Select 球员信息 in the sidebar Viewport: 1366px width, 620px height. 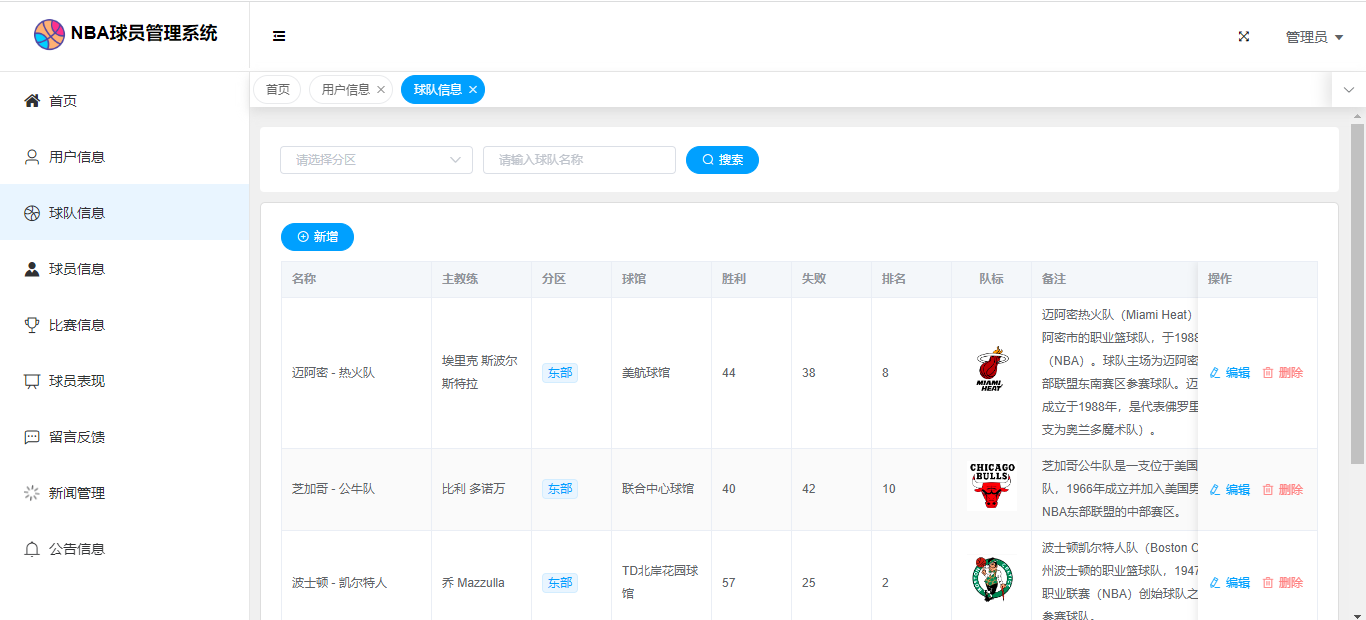(77, 269)
